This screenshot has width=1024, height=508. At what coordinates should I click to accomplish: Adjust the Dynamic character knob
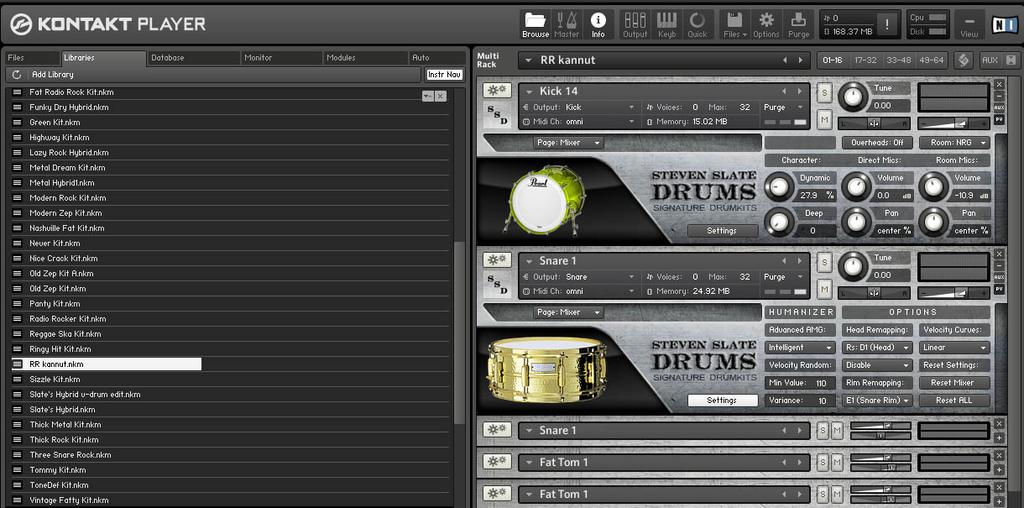[778, 187]
